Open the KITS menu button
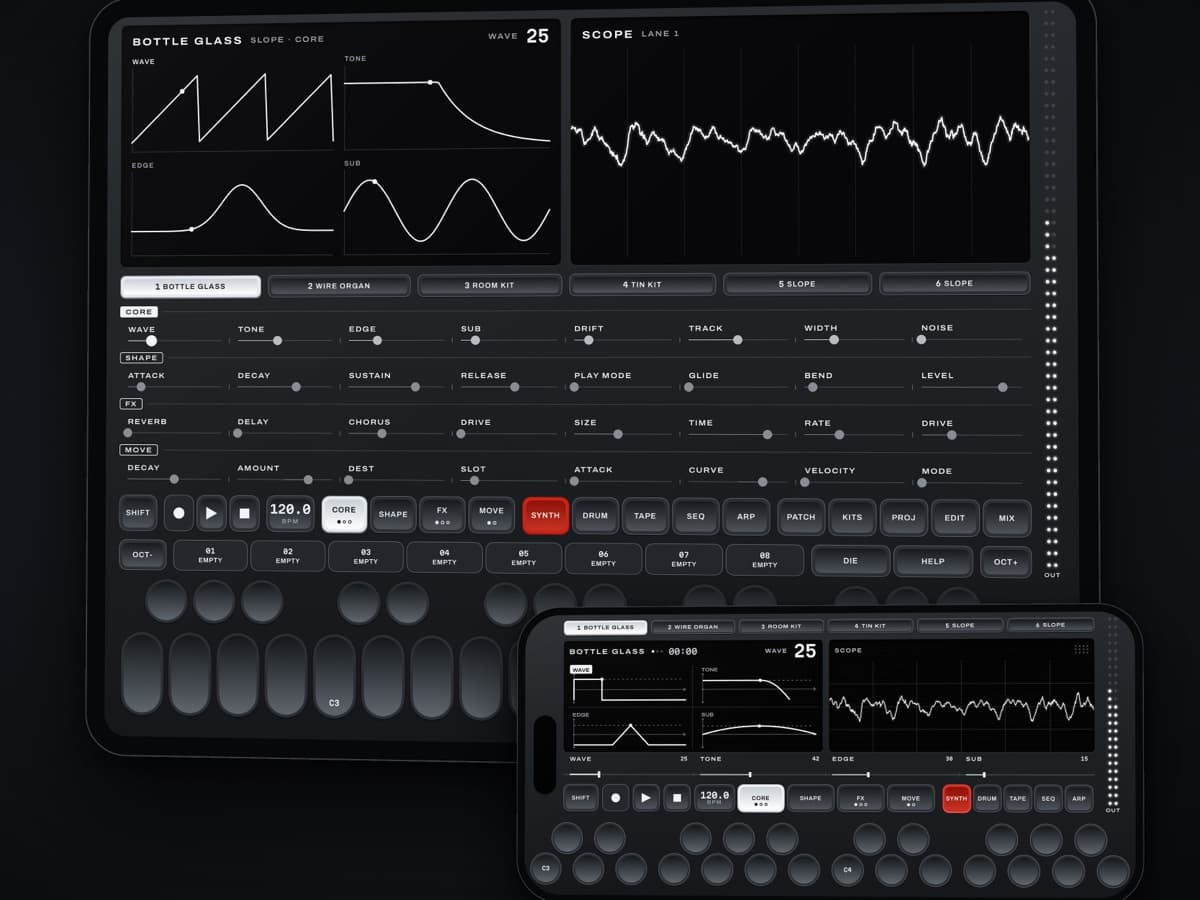This screenshot has height=900, width=1200. (x=852, y=517)
